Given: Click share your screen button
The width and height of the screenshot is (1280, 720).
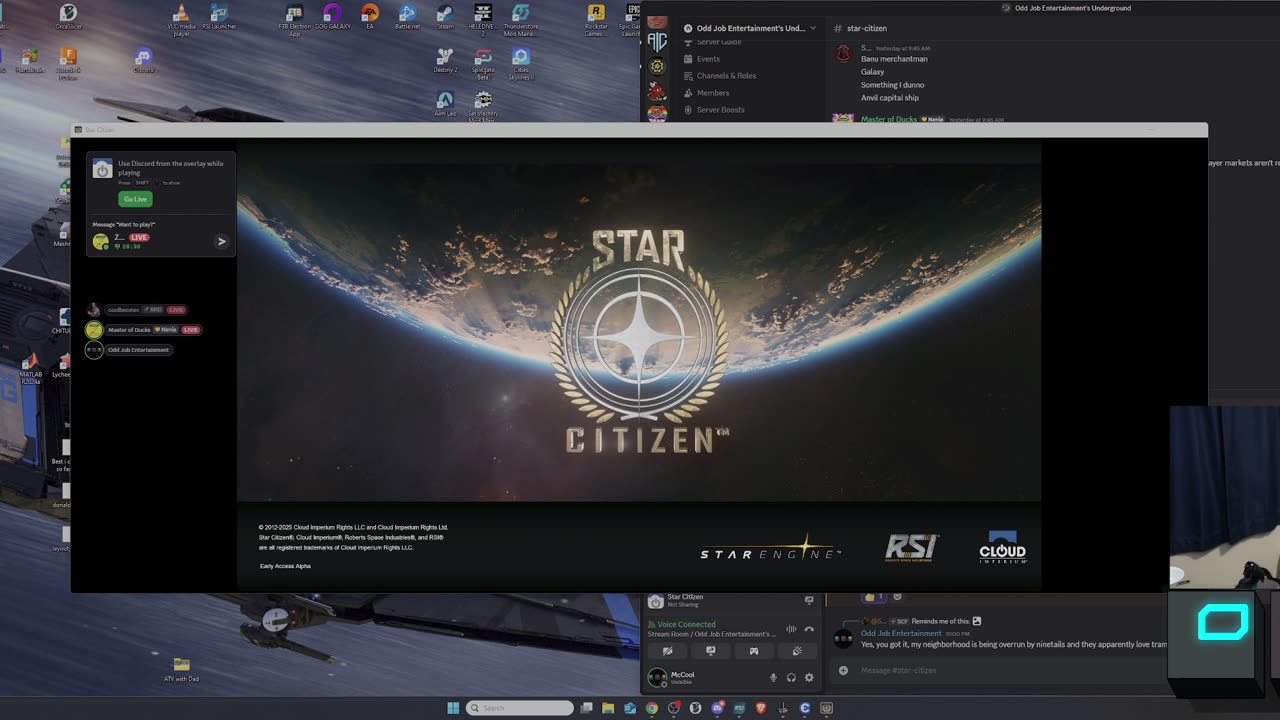Looking at the screenshot, I should (x=711, y=651).
